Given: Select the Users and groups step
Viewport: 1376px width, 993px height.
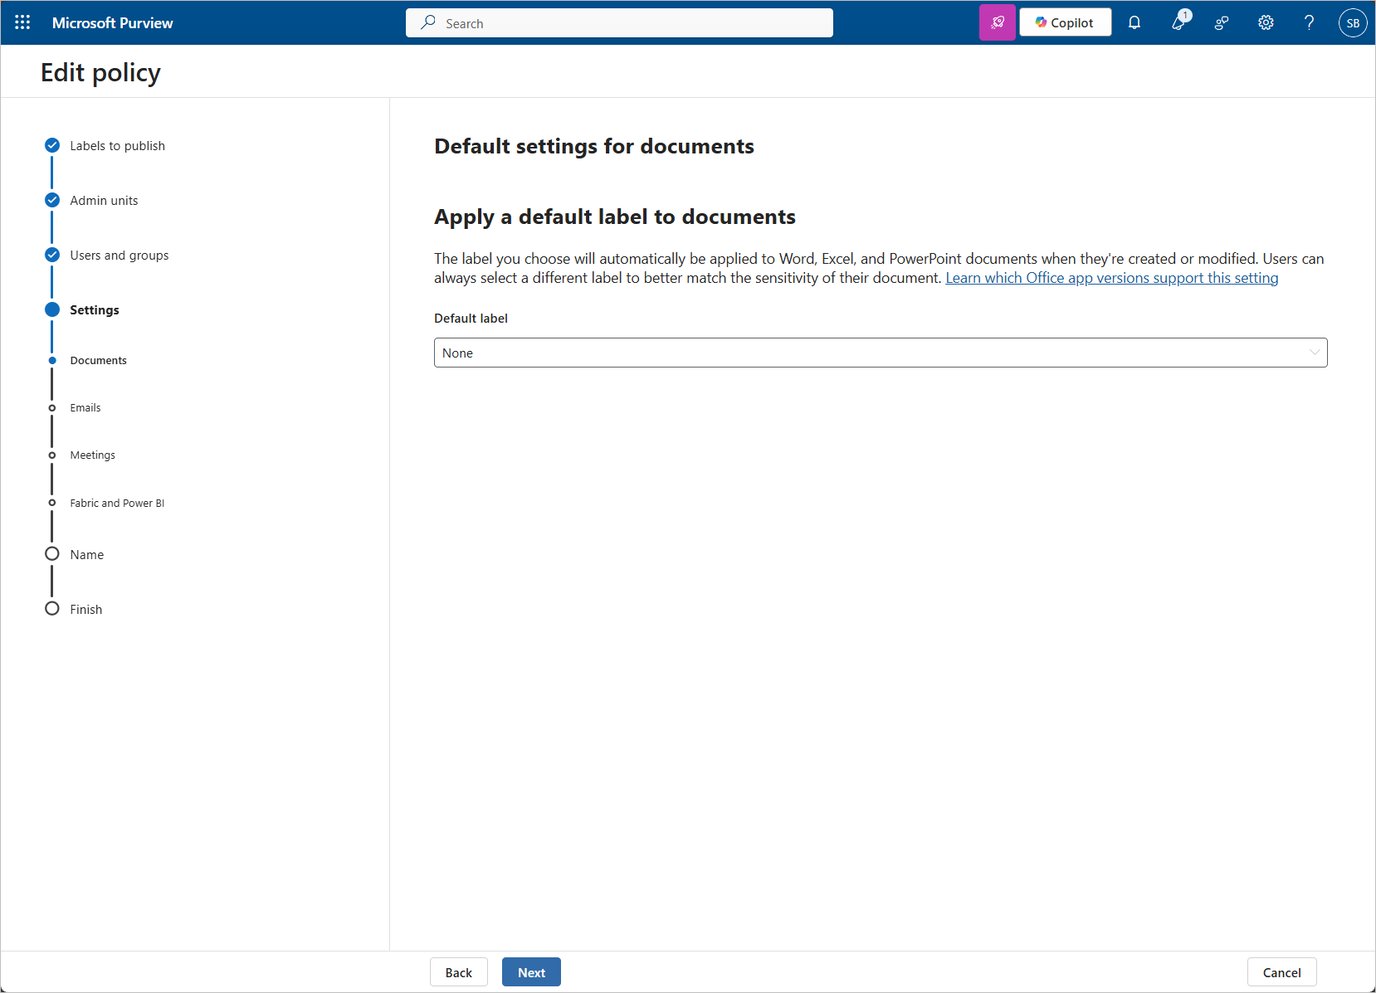Looking at the screenshot, I should tap(119, 256).
